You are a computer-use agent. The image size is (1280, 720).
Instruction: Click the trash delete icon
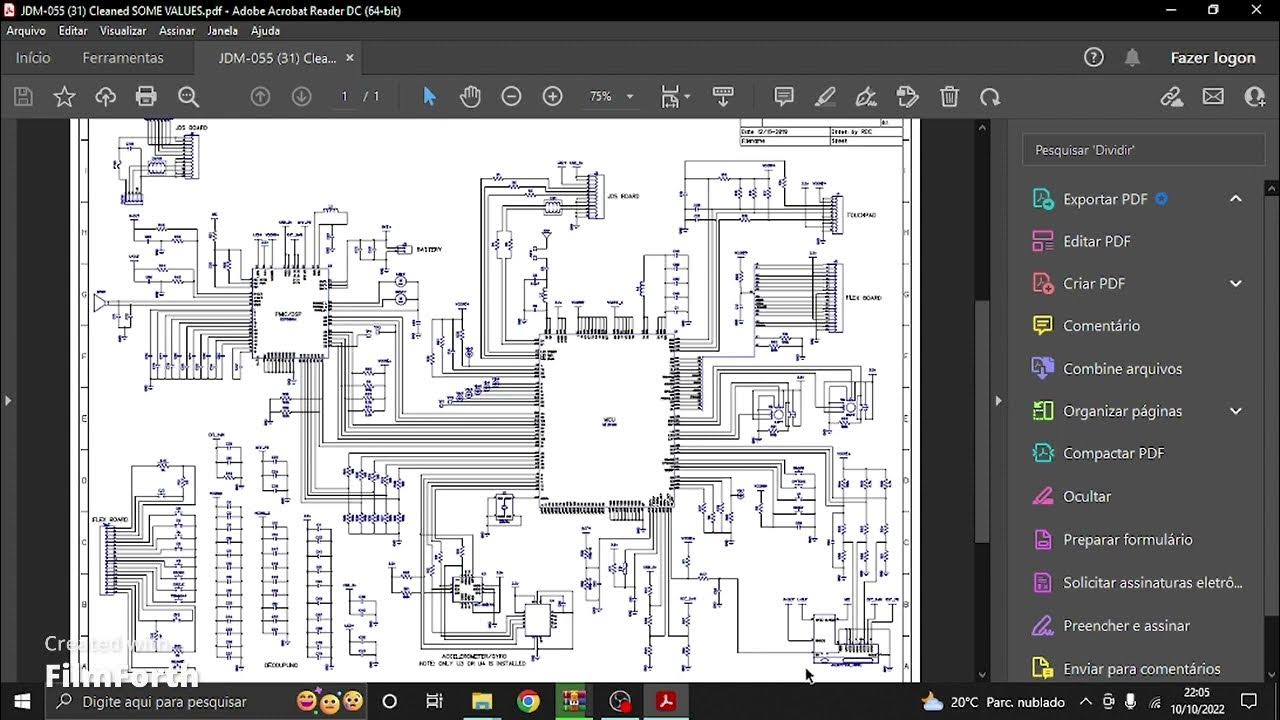point(949,97)
